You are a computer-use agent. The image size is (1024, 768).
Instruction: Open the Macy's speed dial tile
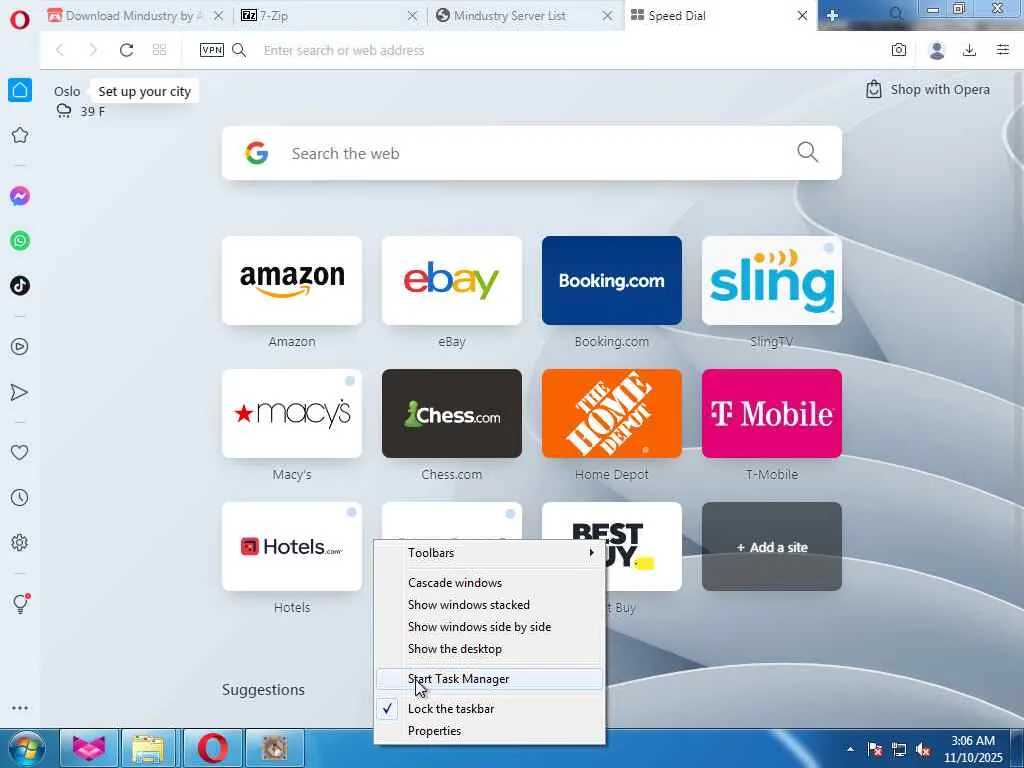292,413
